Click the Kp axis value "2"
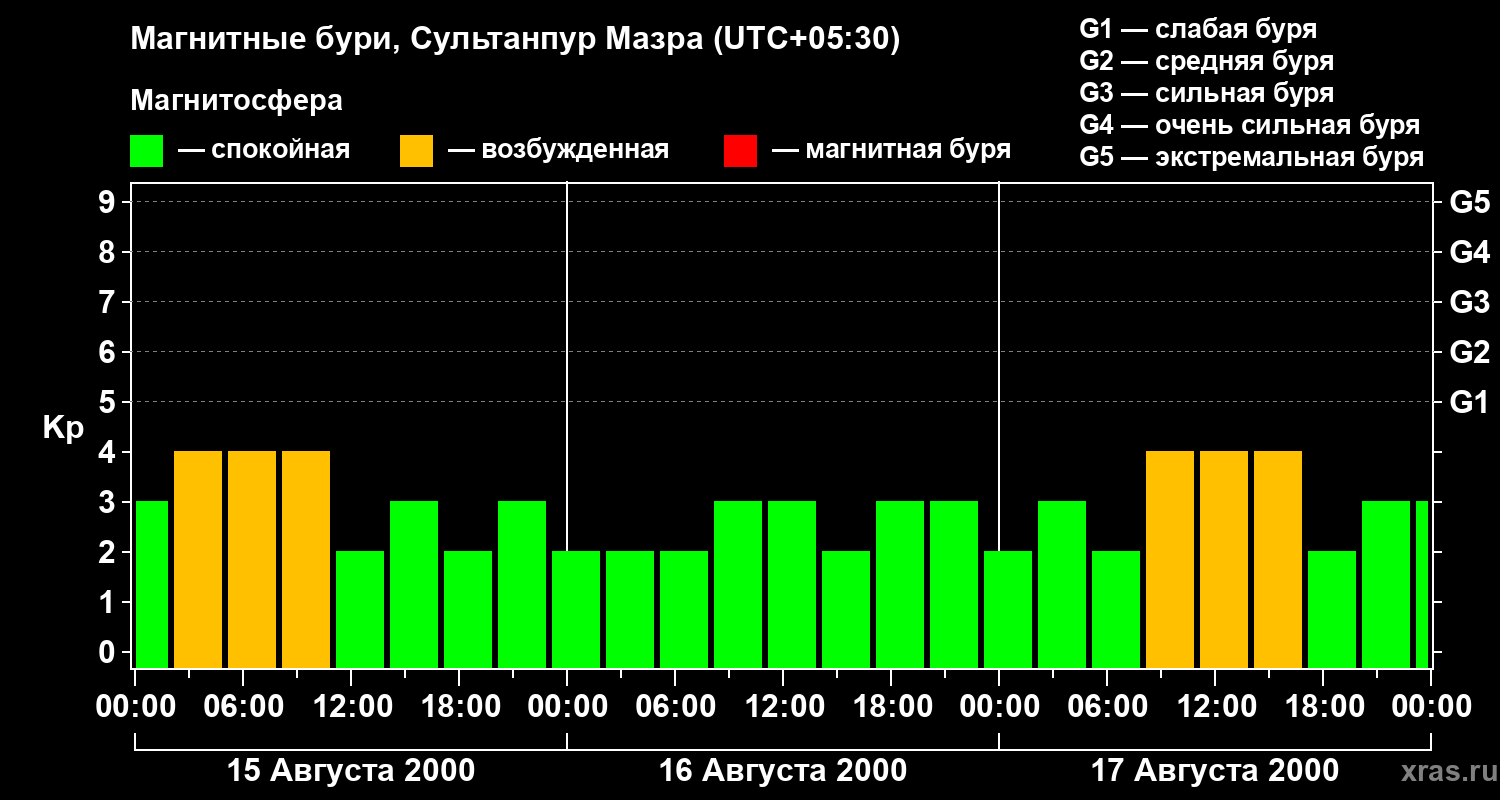The image size is (1500, 800). pyautogui.click(x=109, y=552)
